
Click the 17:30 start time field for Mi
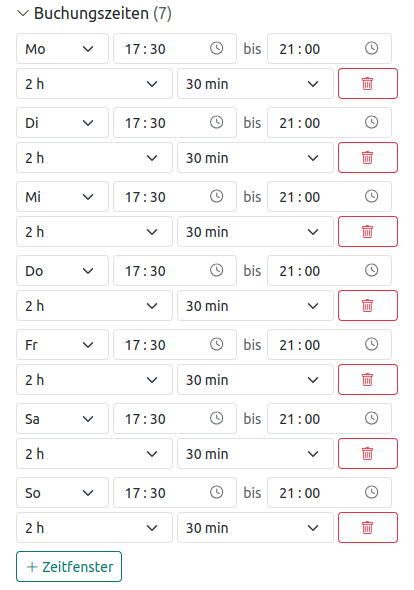tap(175, 196)
